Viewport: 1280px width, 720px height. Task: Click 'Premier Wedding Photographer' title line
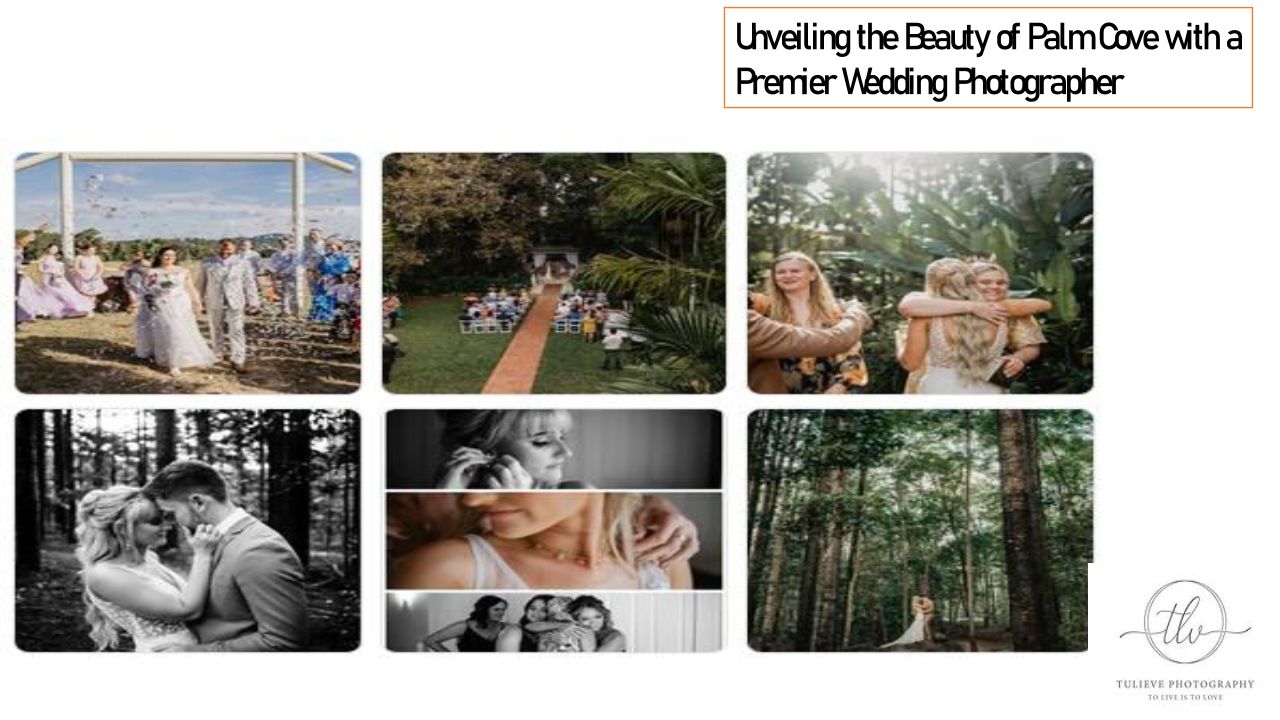tap(930, 82)
